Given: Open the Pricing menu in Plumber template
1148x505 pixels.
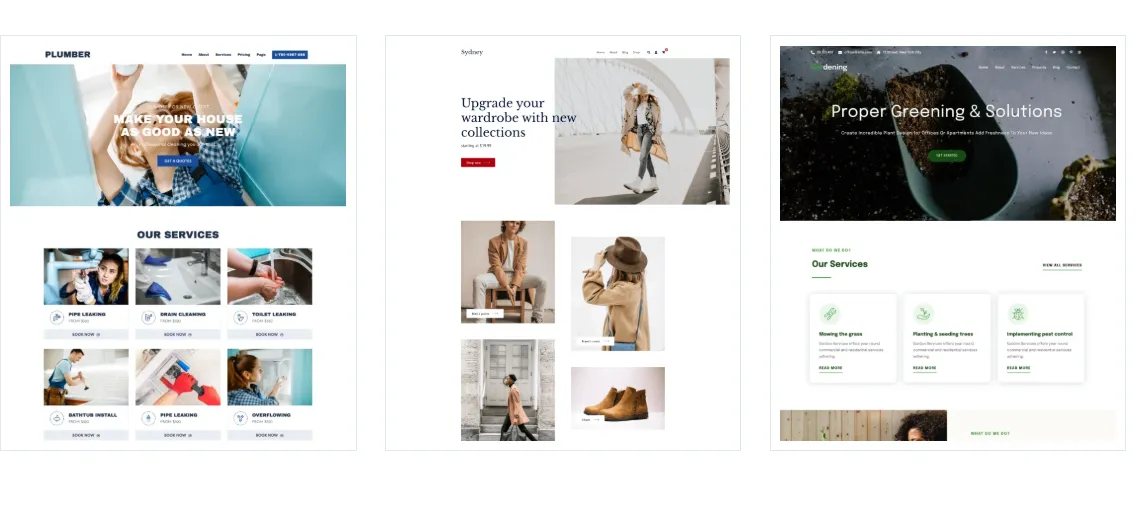Looking at the screenshot, I should pos(243,55).
